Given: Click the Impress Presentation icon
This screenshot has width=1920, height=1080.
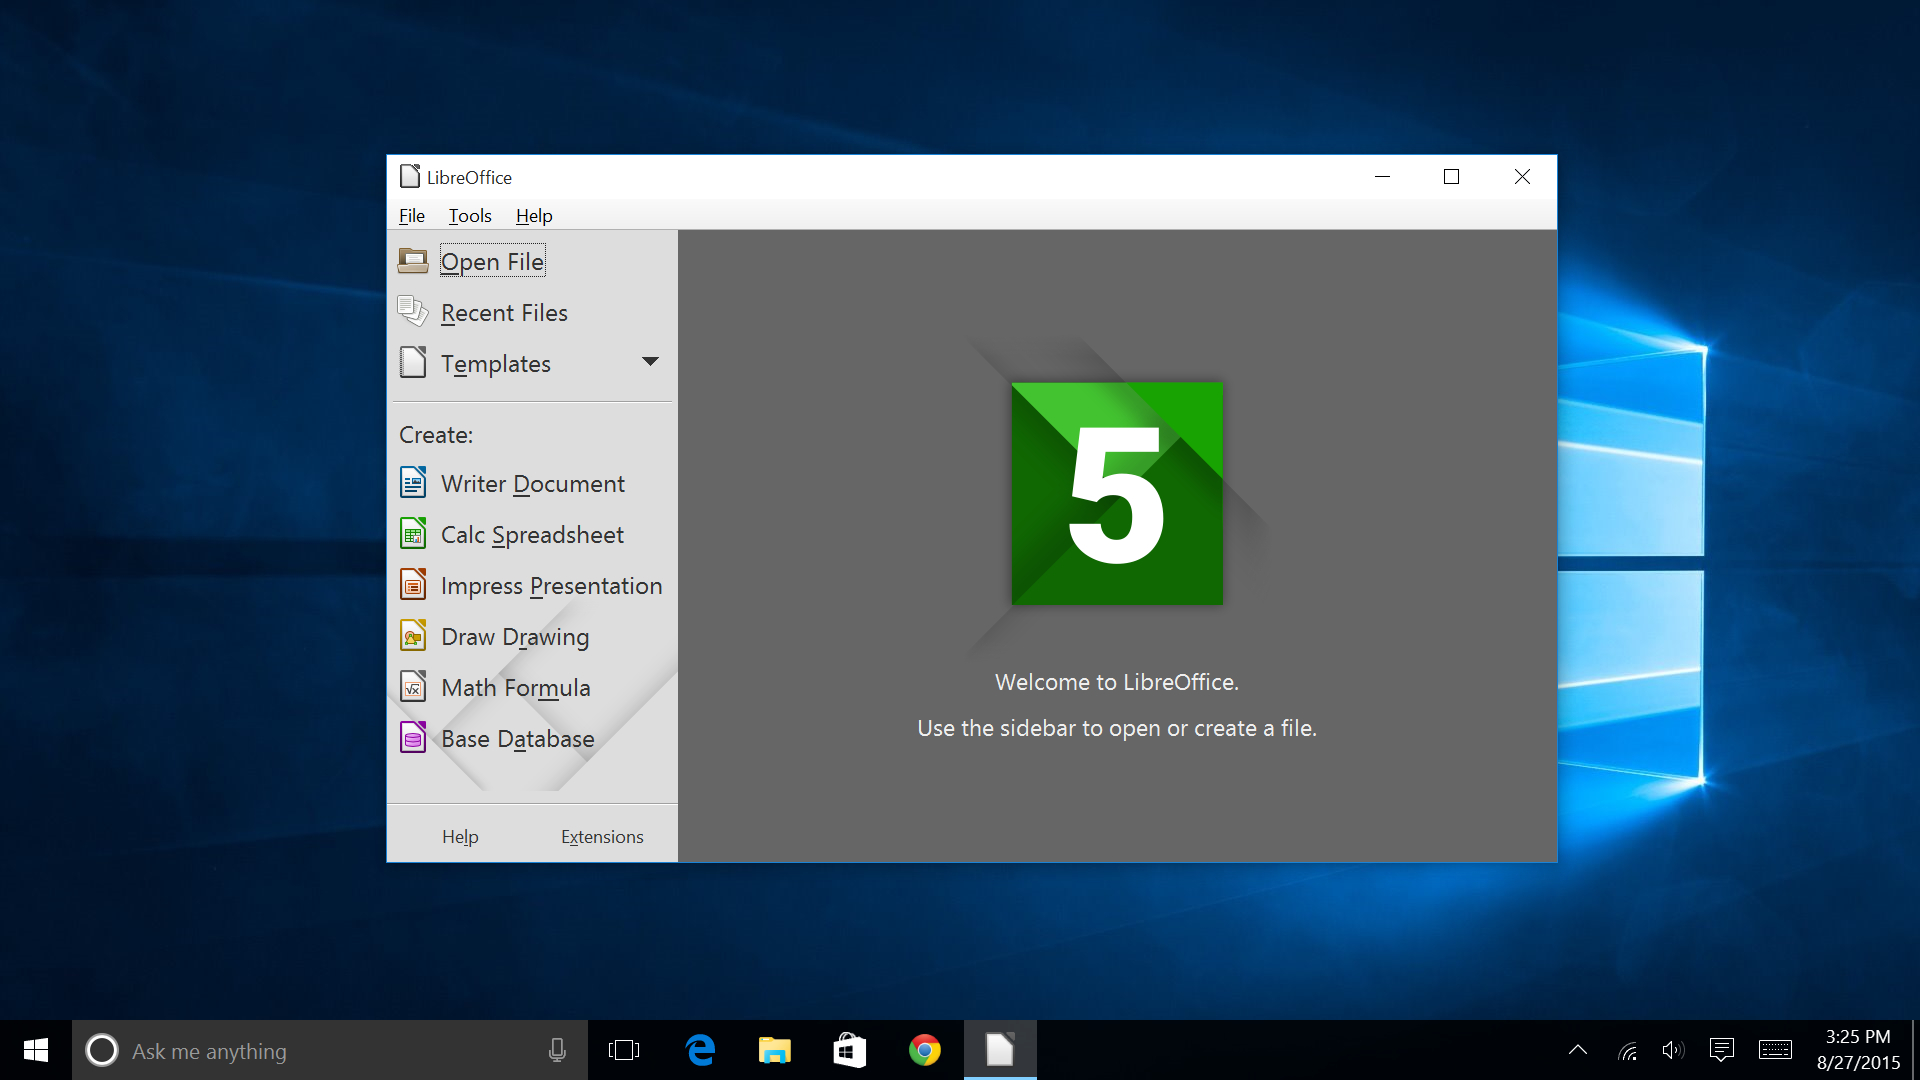Looking at the screenshot, I should 415,584.
